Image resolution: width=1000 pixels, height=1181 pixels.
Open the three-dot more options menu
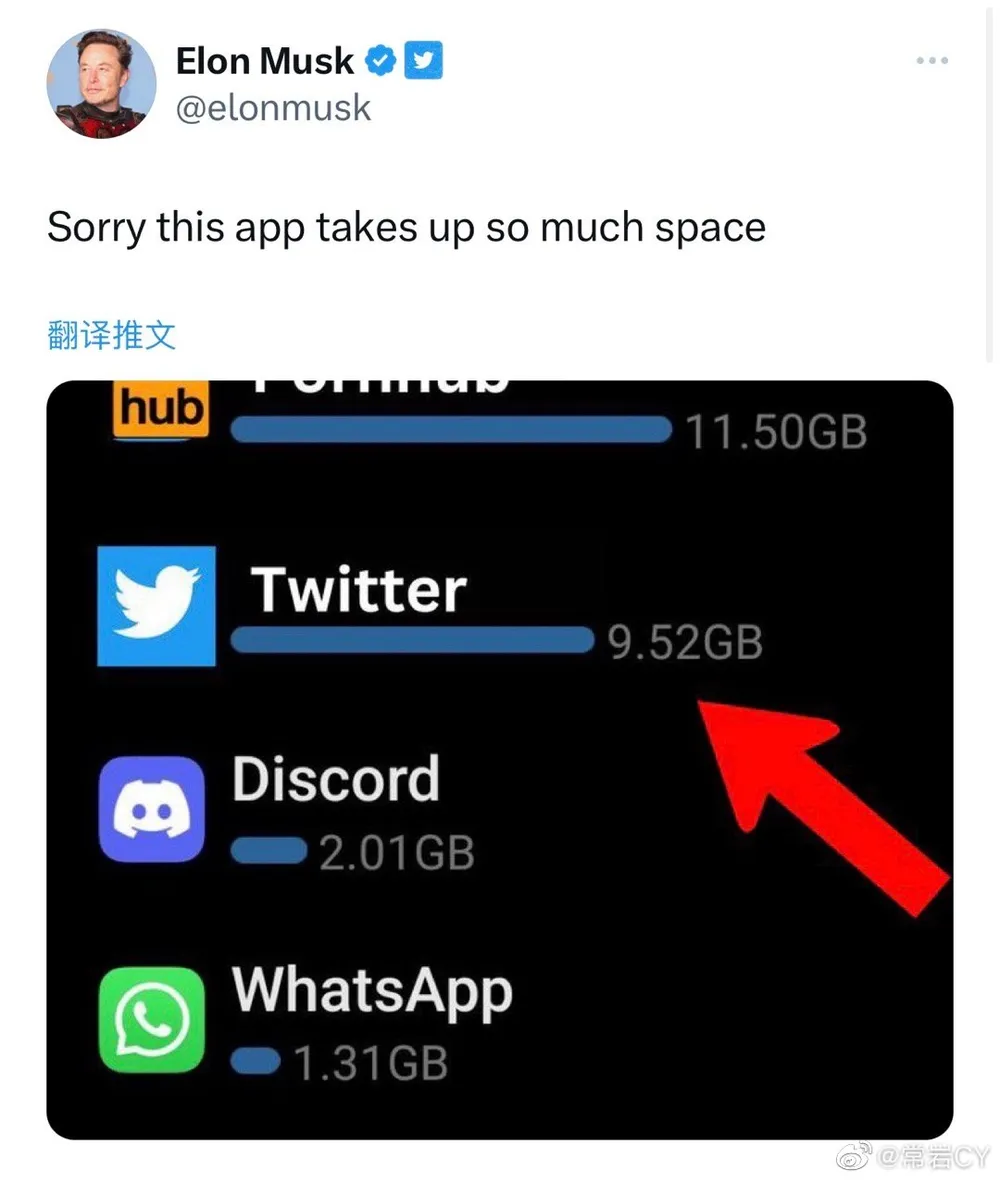point(931,60)
